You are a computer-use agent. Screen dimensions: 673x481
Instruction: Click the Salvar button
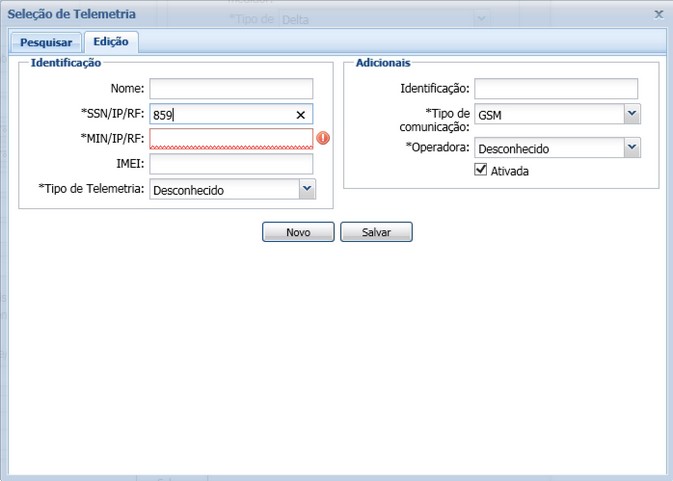pos(376,232)
